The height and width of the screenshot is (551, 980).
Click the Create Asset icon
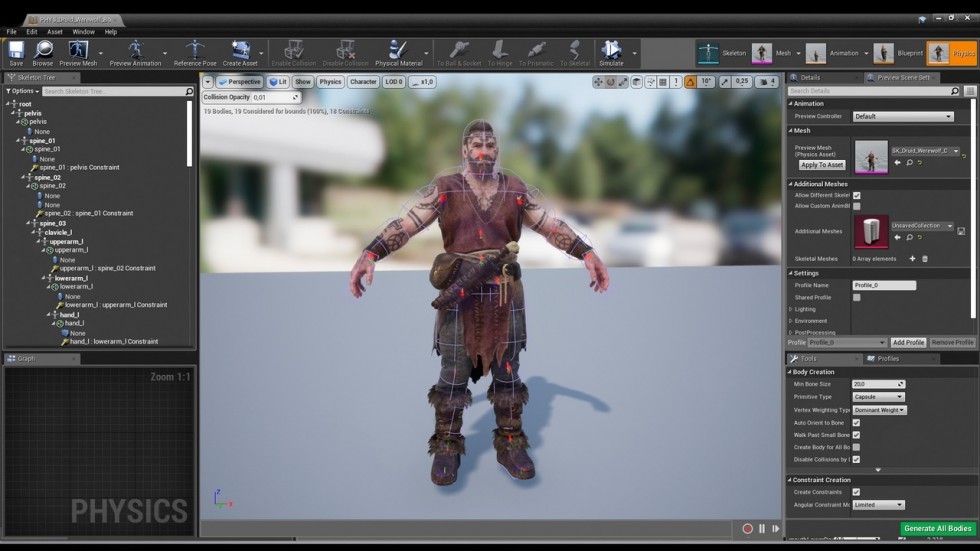(x=240, y=50)
